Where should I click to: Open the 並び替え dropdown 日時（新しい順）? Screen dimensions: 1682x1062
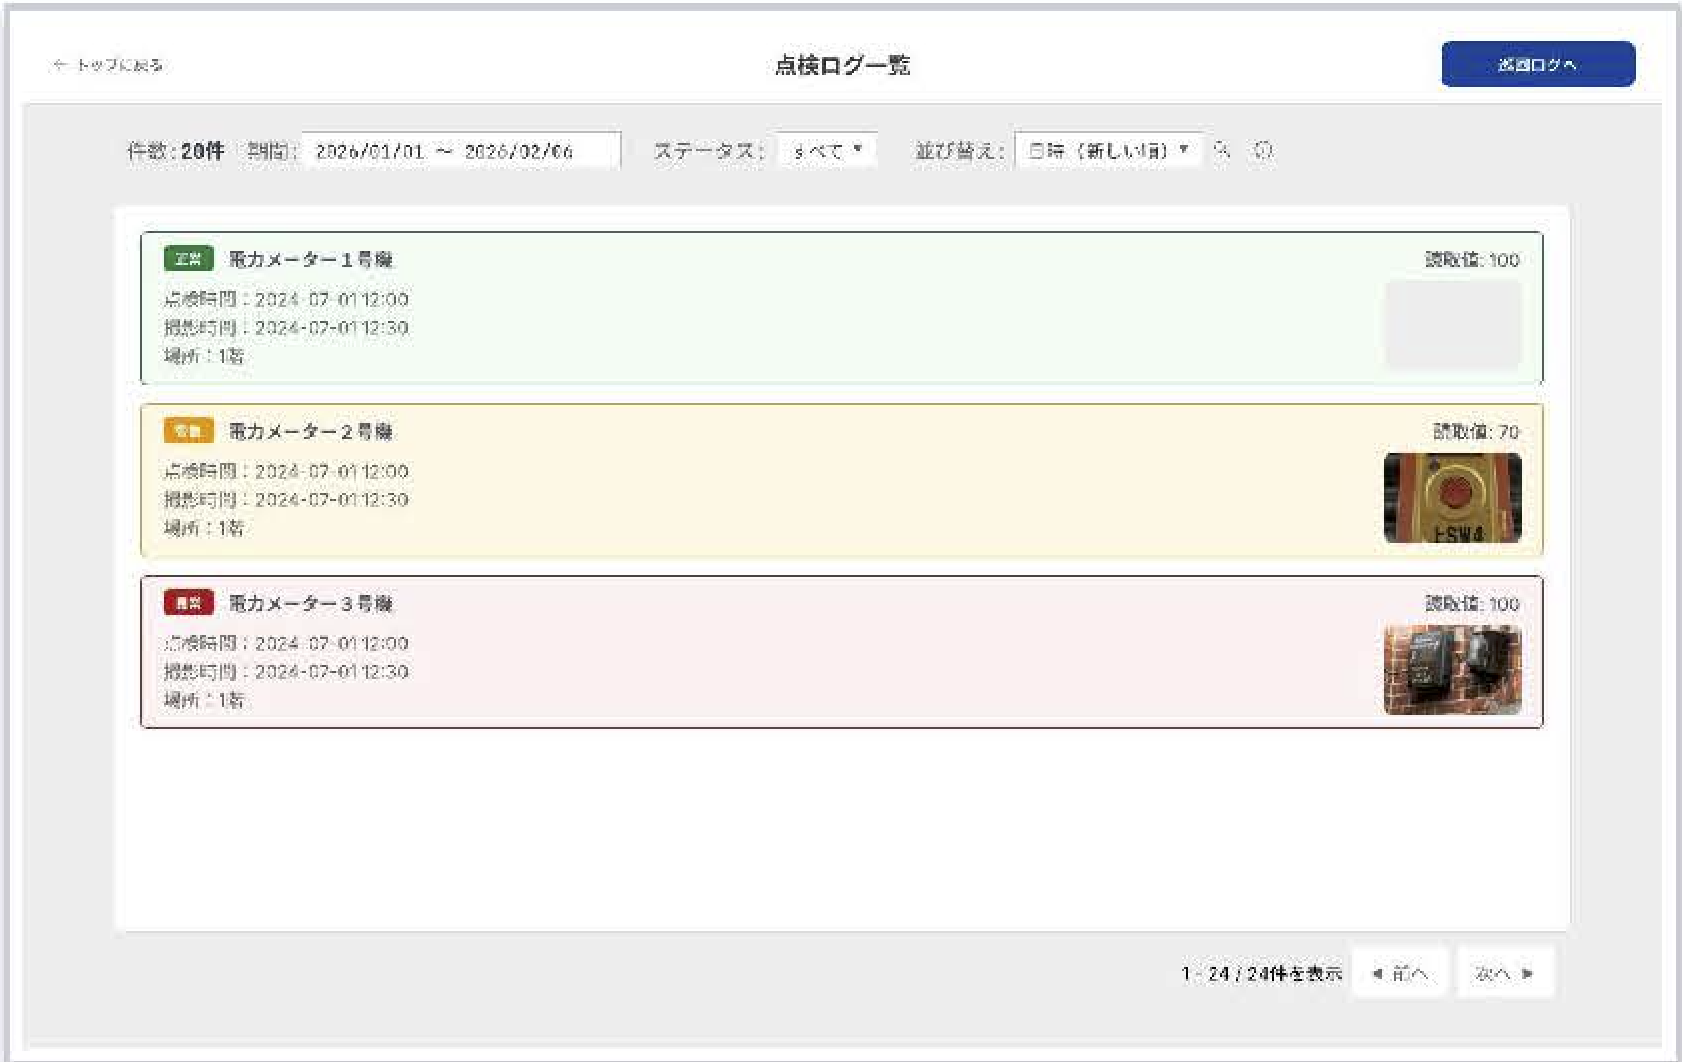tap(1108, 151)
